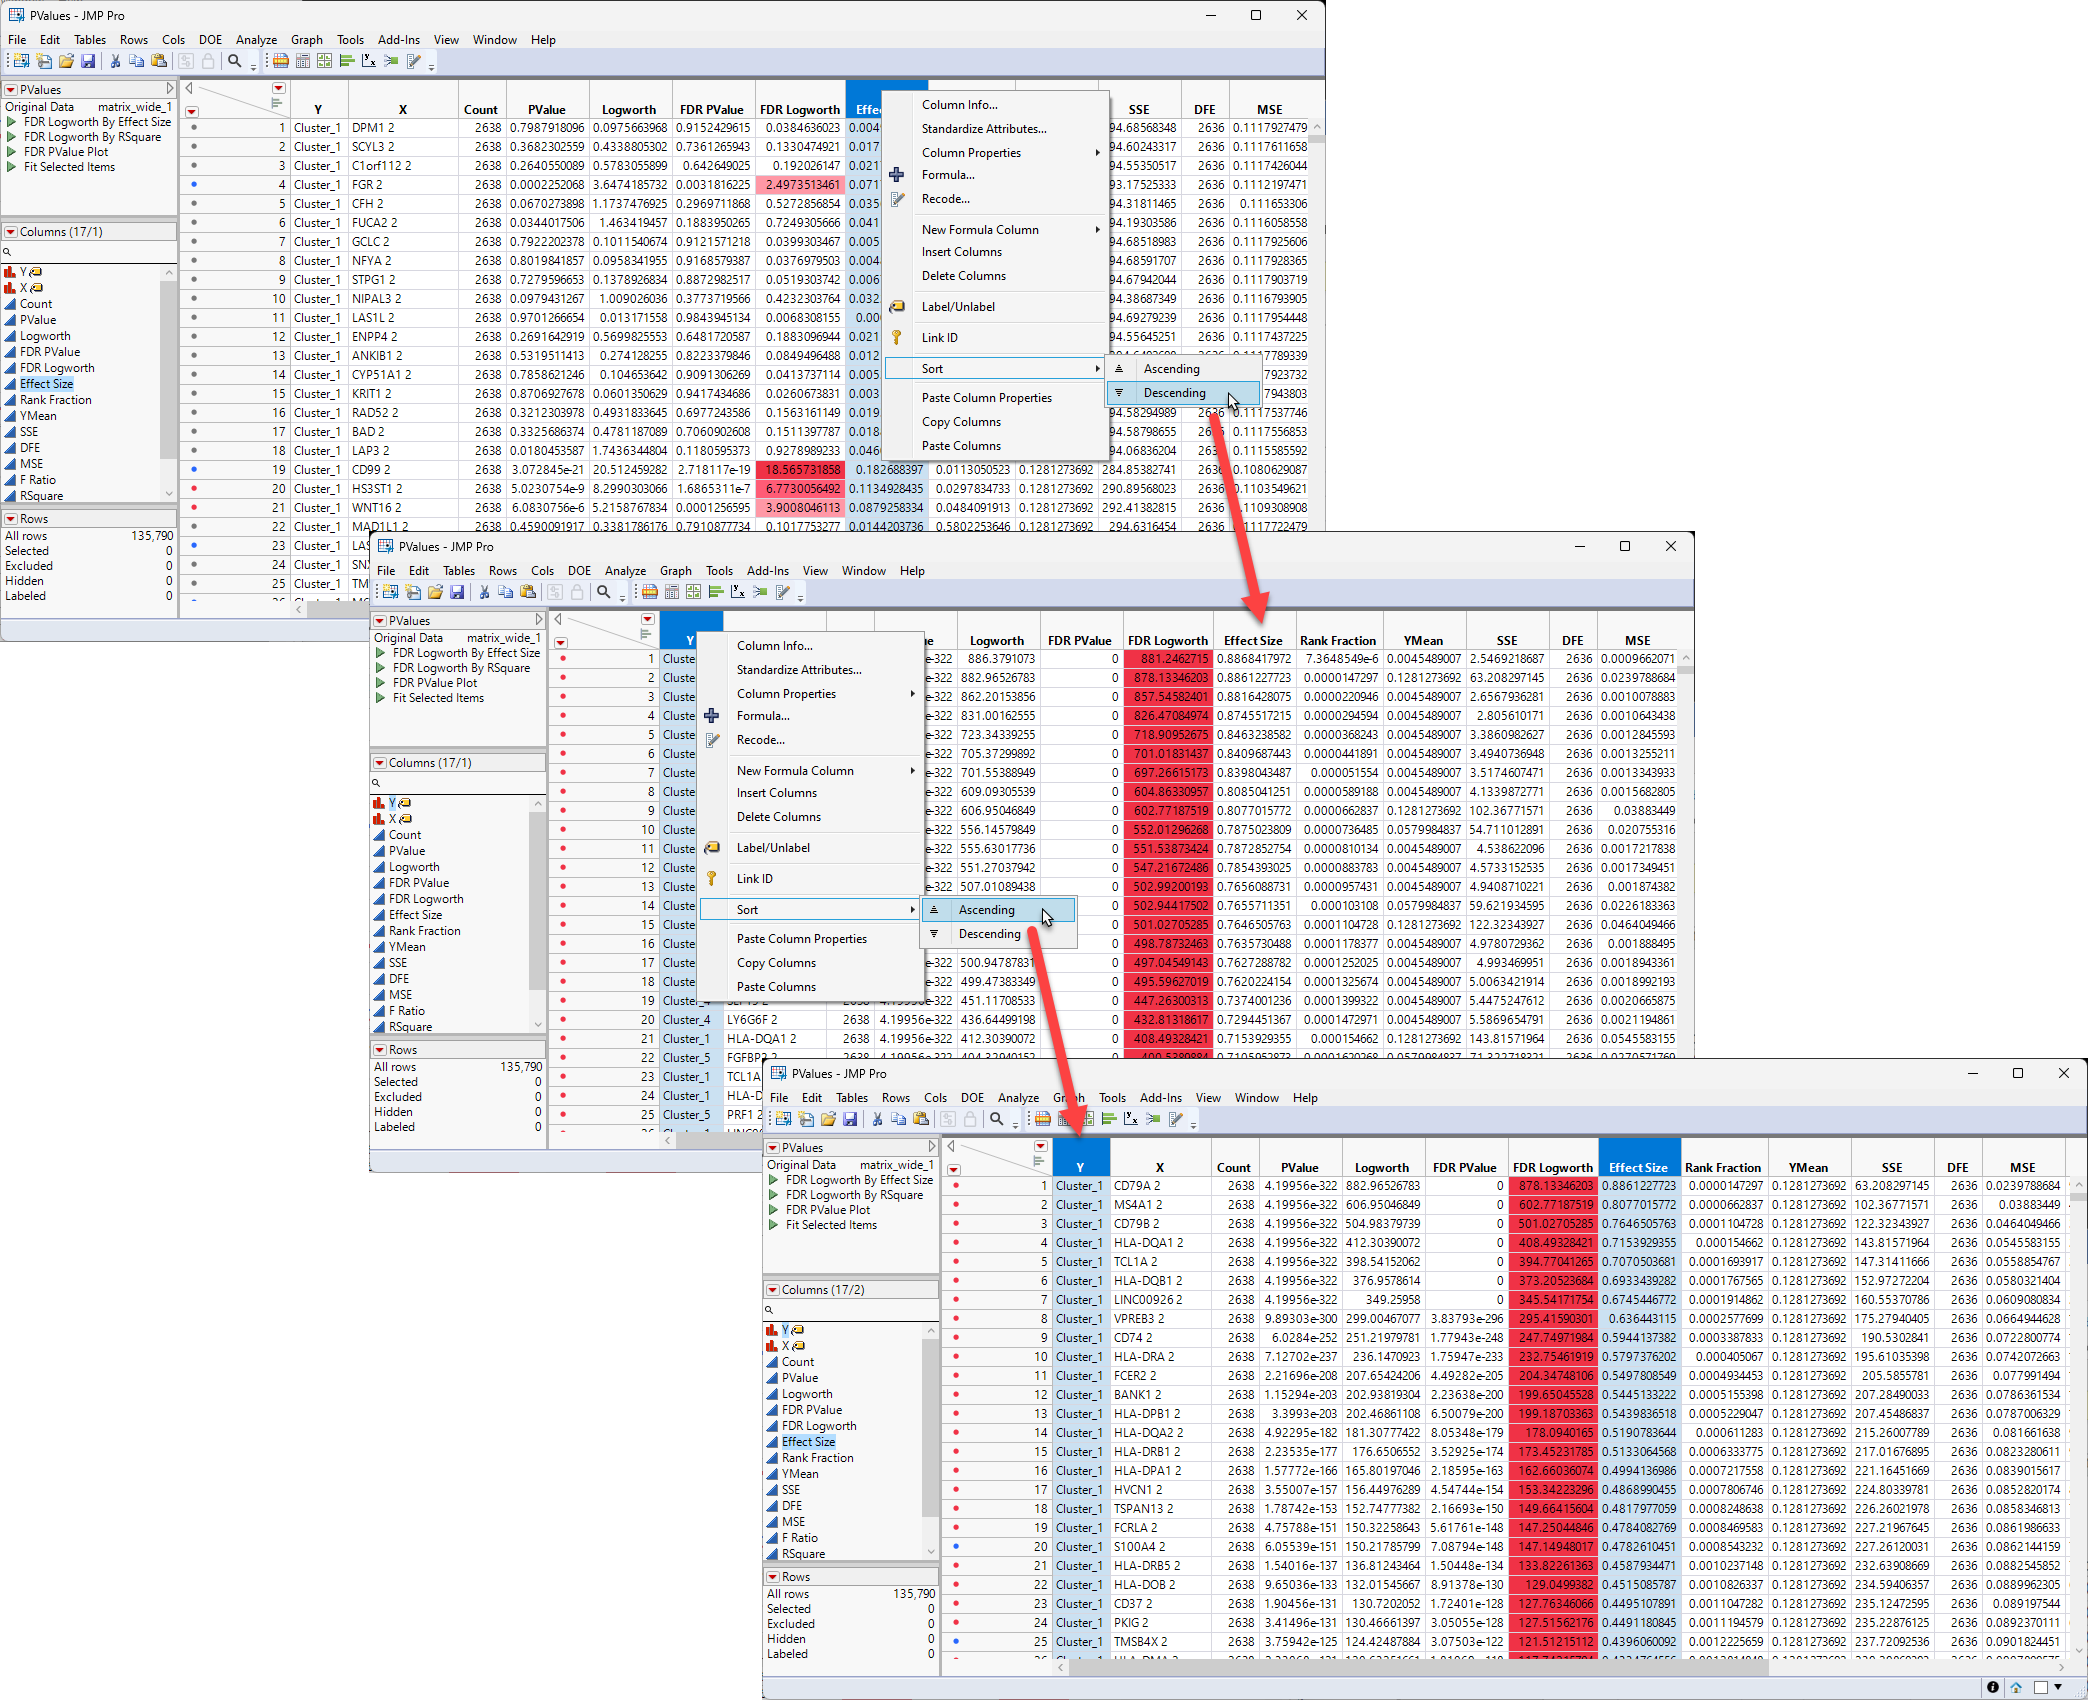
Task: Click column search field in bottom-right window
Action: point(850,1309)
